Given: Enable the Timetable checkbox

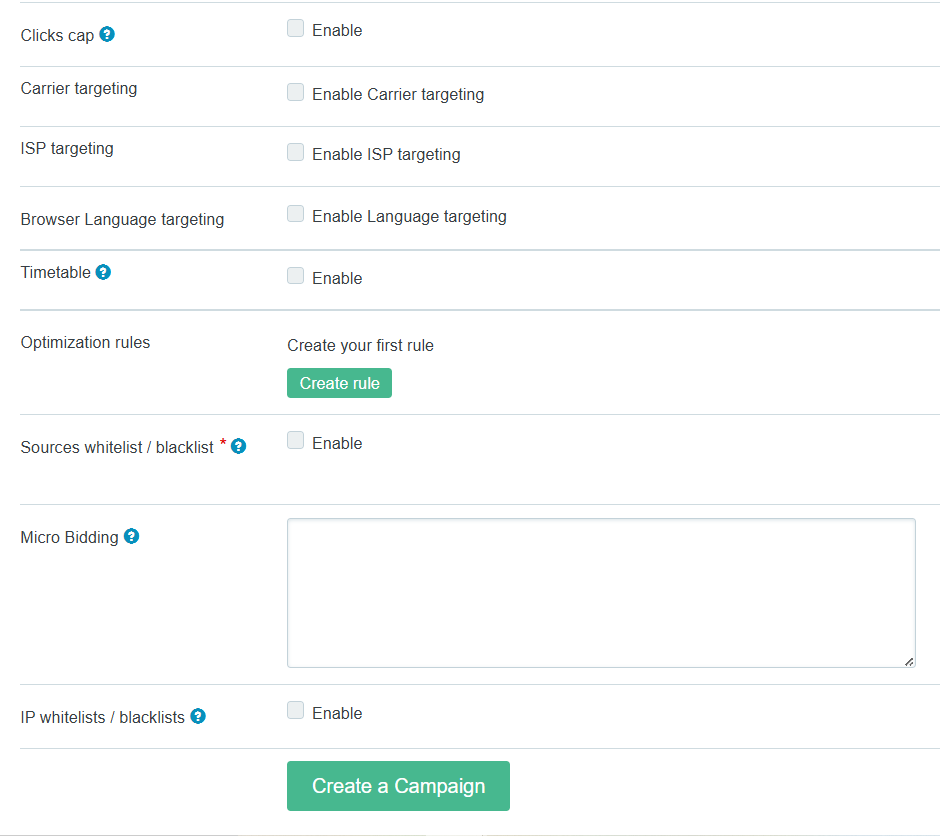Looking at the screenshot, I should 295,276.
